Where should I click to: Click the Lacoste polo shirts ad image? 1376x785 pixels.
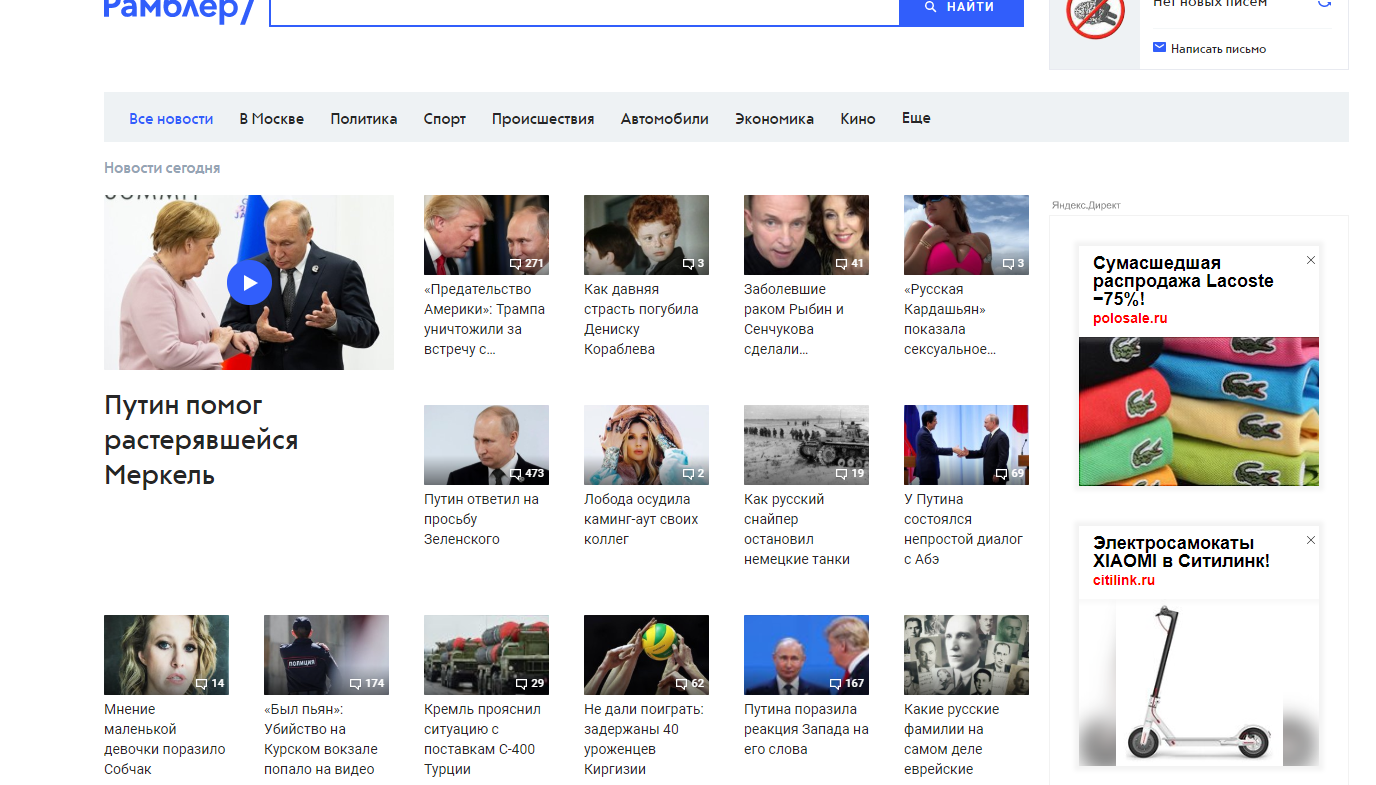pyautogui.click(x=1199, y=411)
